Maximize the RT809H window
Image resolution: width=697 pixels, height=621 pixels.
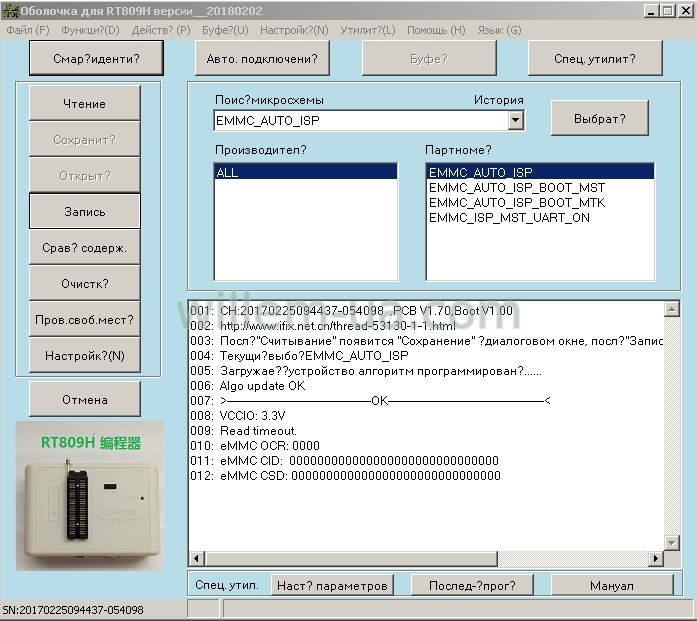pyautogui.click(x=668, y=11)
